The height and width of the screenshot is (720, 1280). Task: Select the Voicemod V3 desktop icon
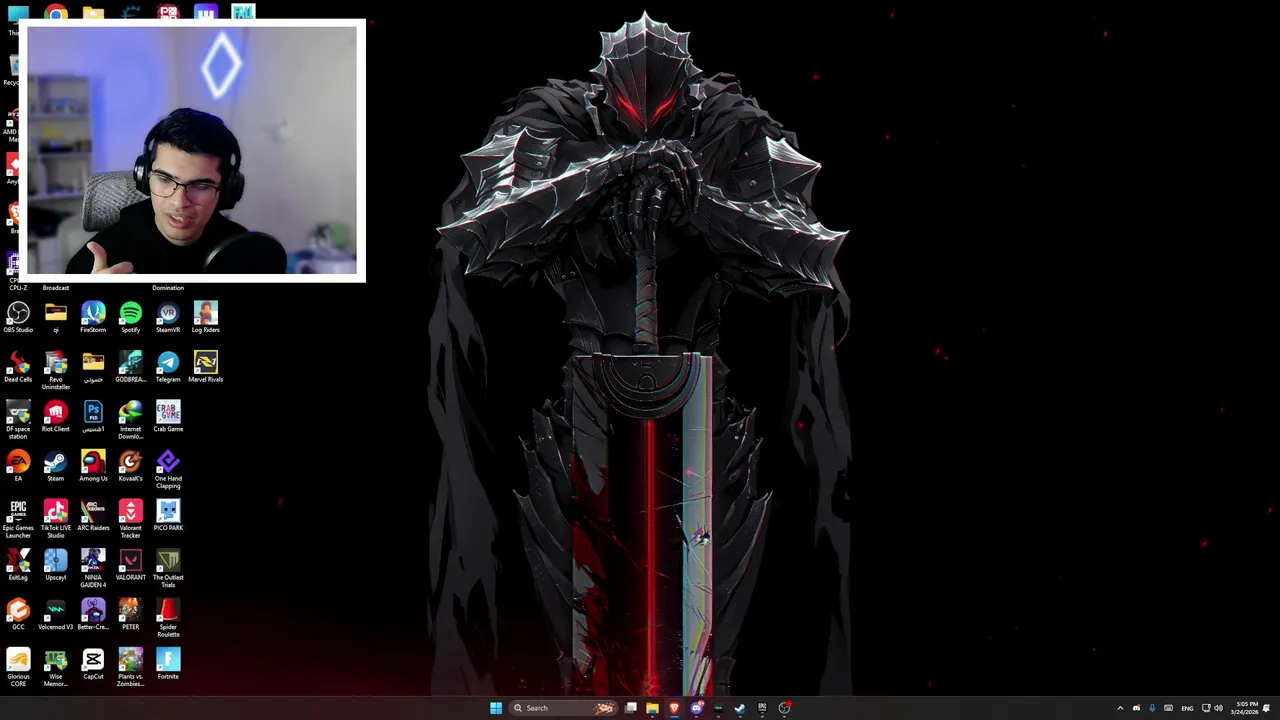pyautogui.click(x=56, y=613)
